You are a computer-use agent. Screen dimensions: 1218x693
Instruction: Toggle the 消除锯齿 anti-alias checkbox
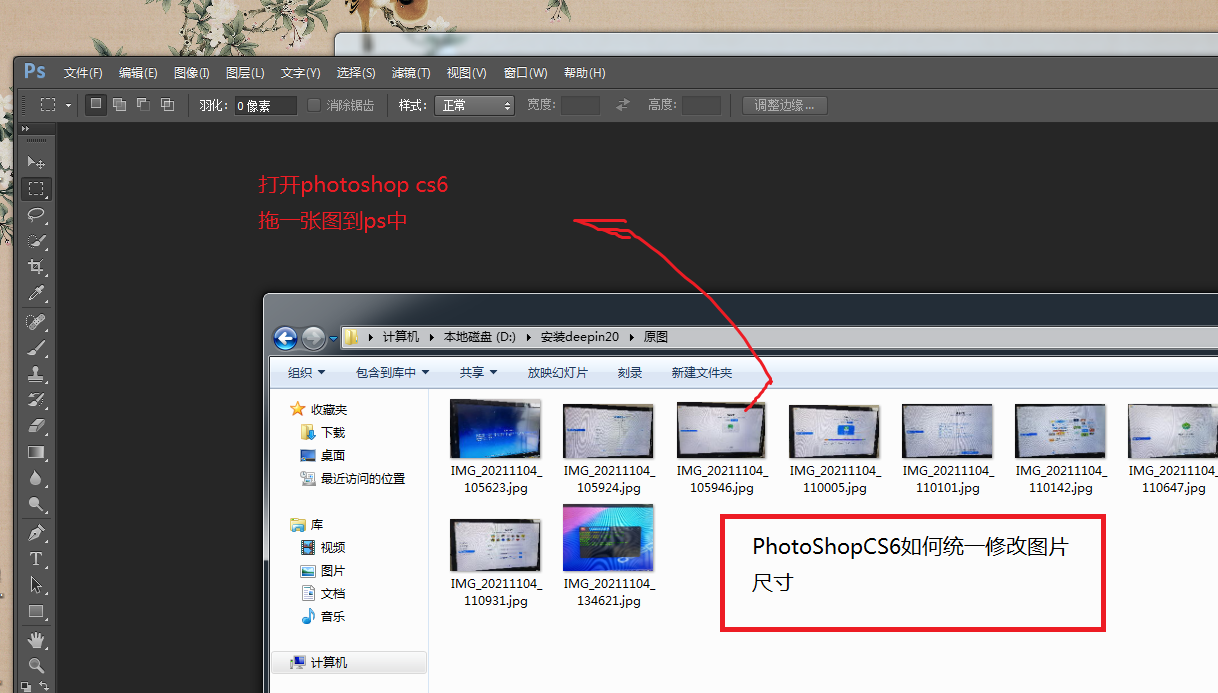pyautogui.click(x=314, y=105)
